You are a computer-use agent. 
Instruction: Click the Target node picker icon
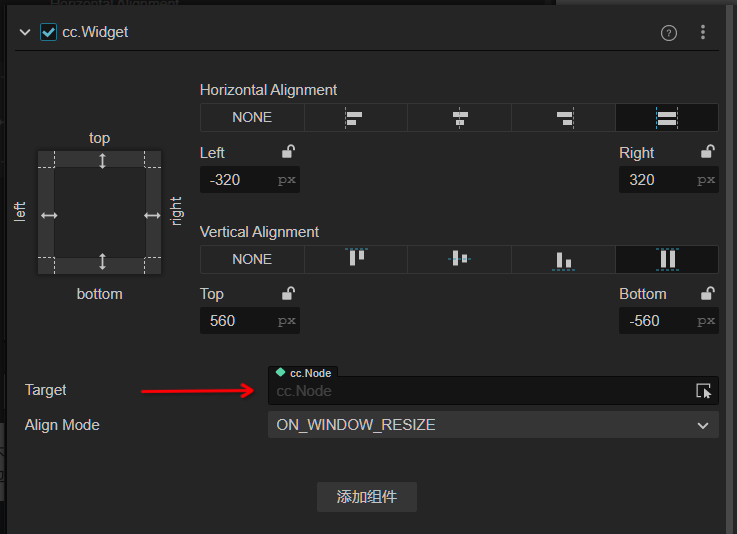703,391
